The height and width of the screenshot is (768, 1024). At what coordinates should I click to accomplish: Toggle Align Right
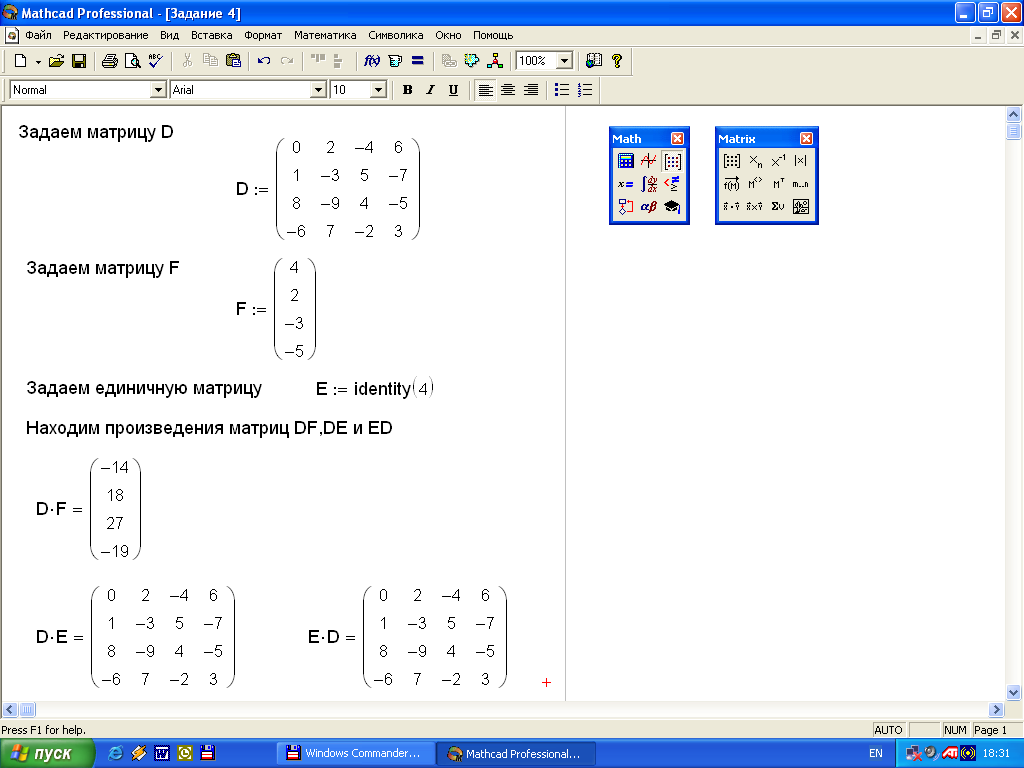(531, 90)
